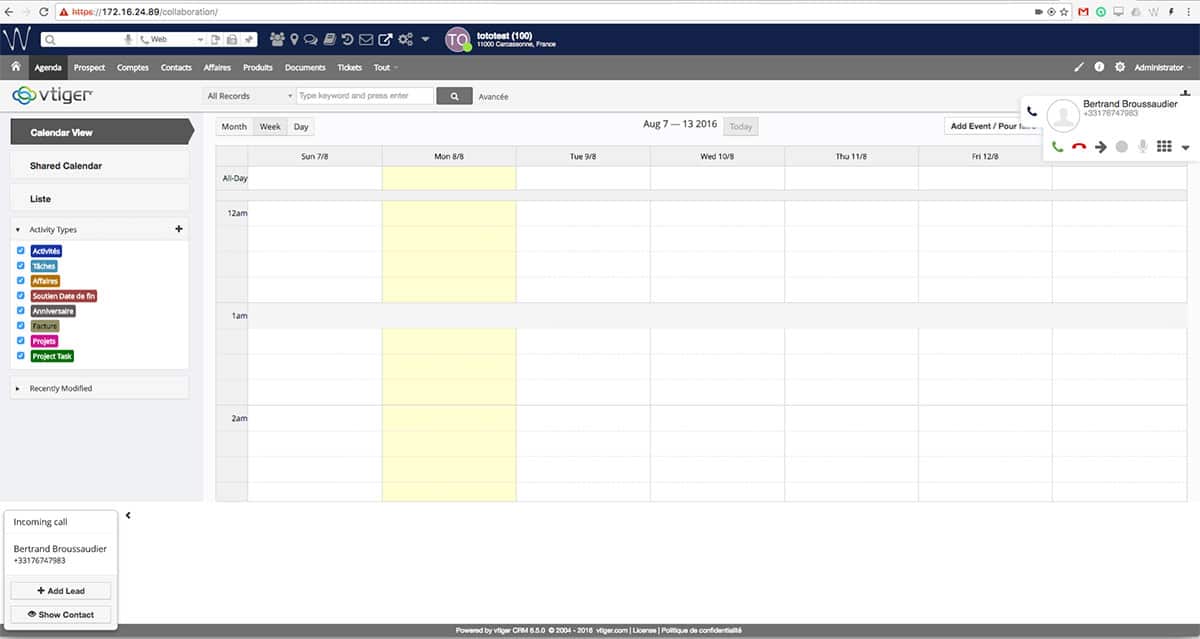Open the dial pad grid icon
This screenshot has height=639, width=1200.
1163,147
